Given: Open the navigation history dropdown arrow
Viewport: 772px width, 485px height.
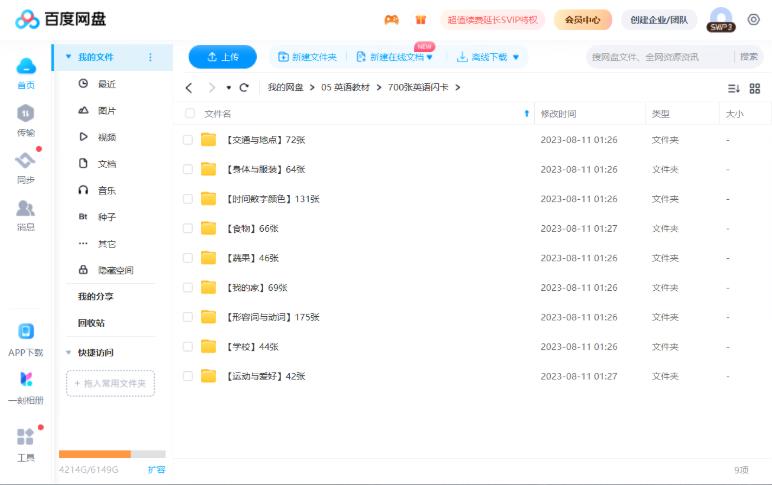Looking at the screenshot, I should tap(228, 88).
